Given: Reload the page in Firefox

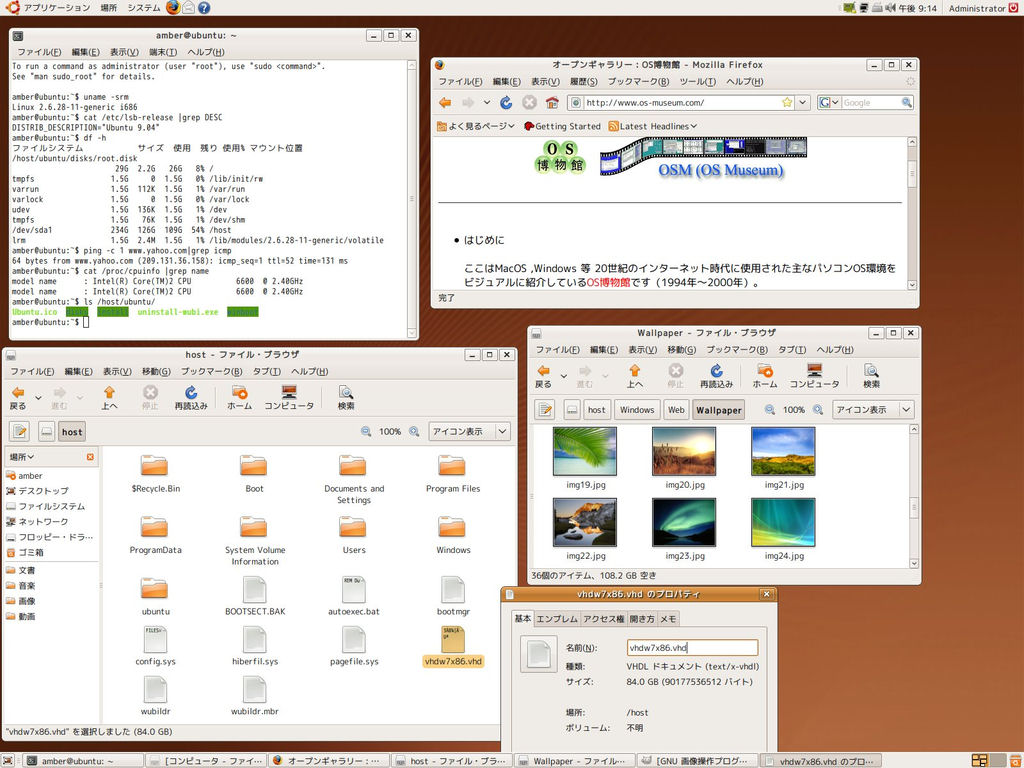Looking at the screenshot, I should click(506, 103).
